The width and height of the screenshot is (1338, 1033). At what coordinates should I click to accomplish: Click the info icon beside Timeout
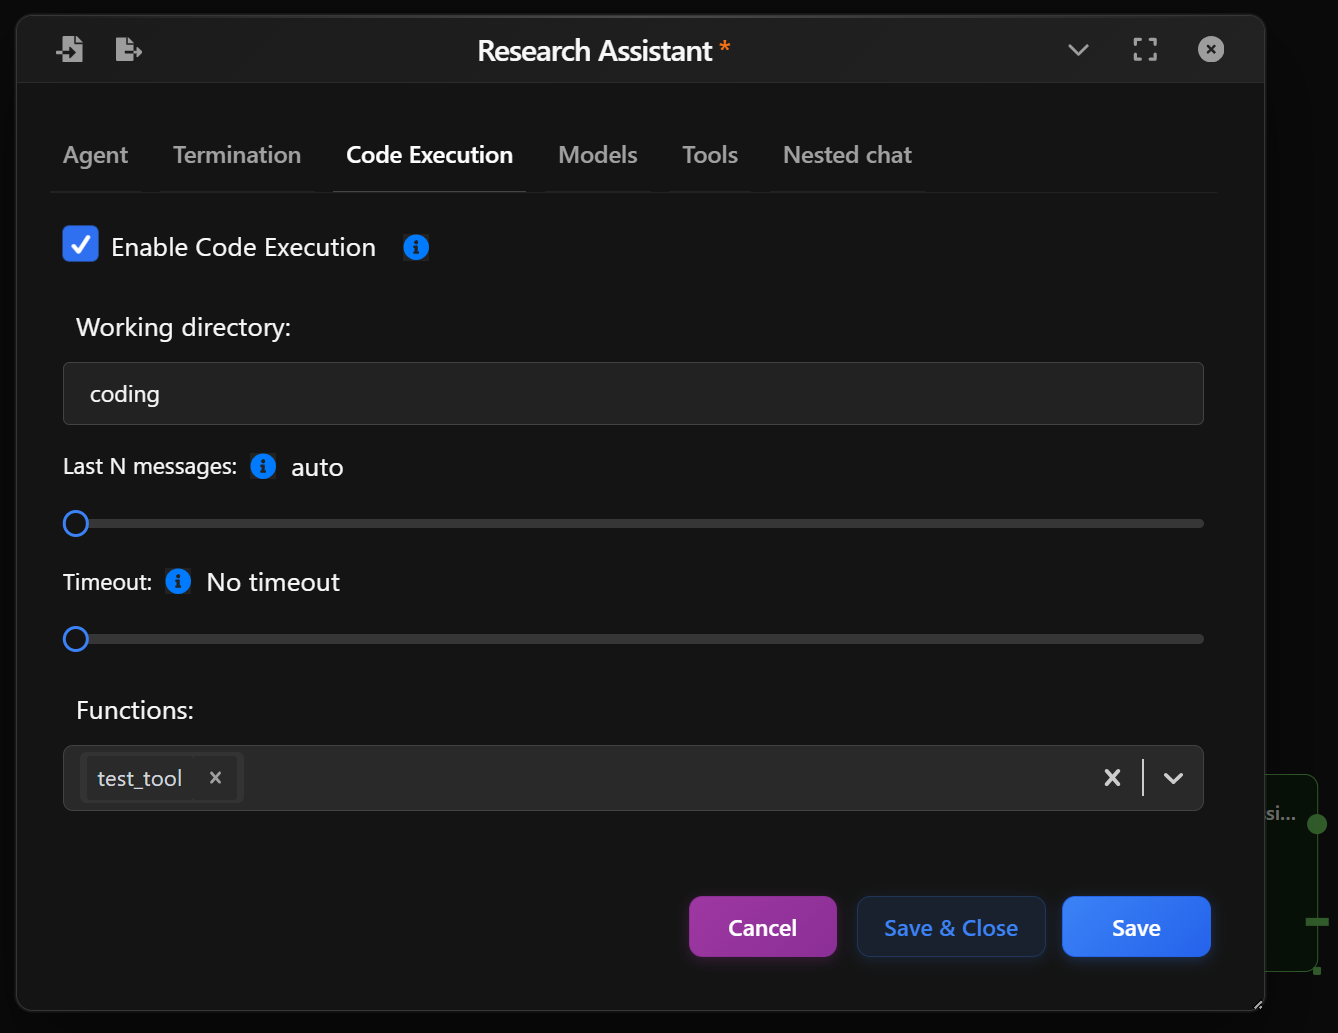click(177, 581)
